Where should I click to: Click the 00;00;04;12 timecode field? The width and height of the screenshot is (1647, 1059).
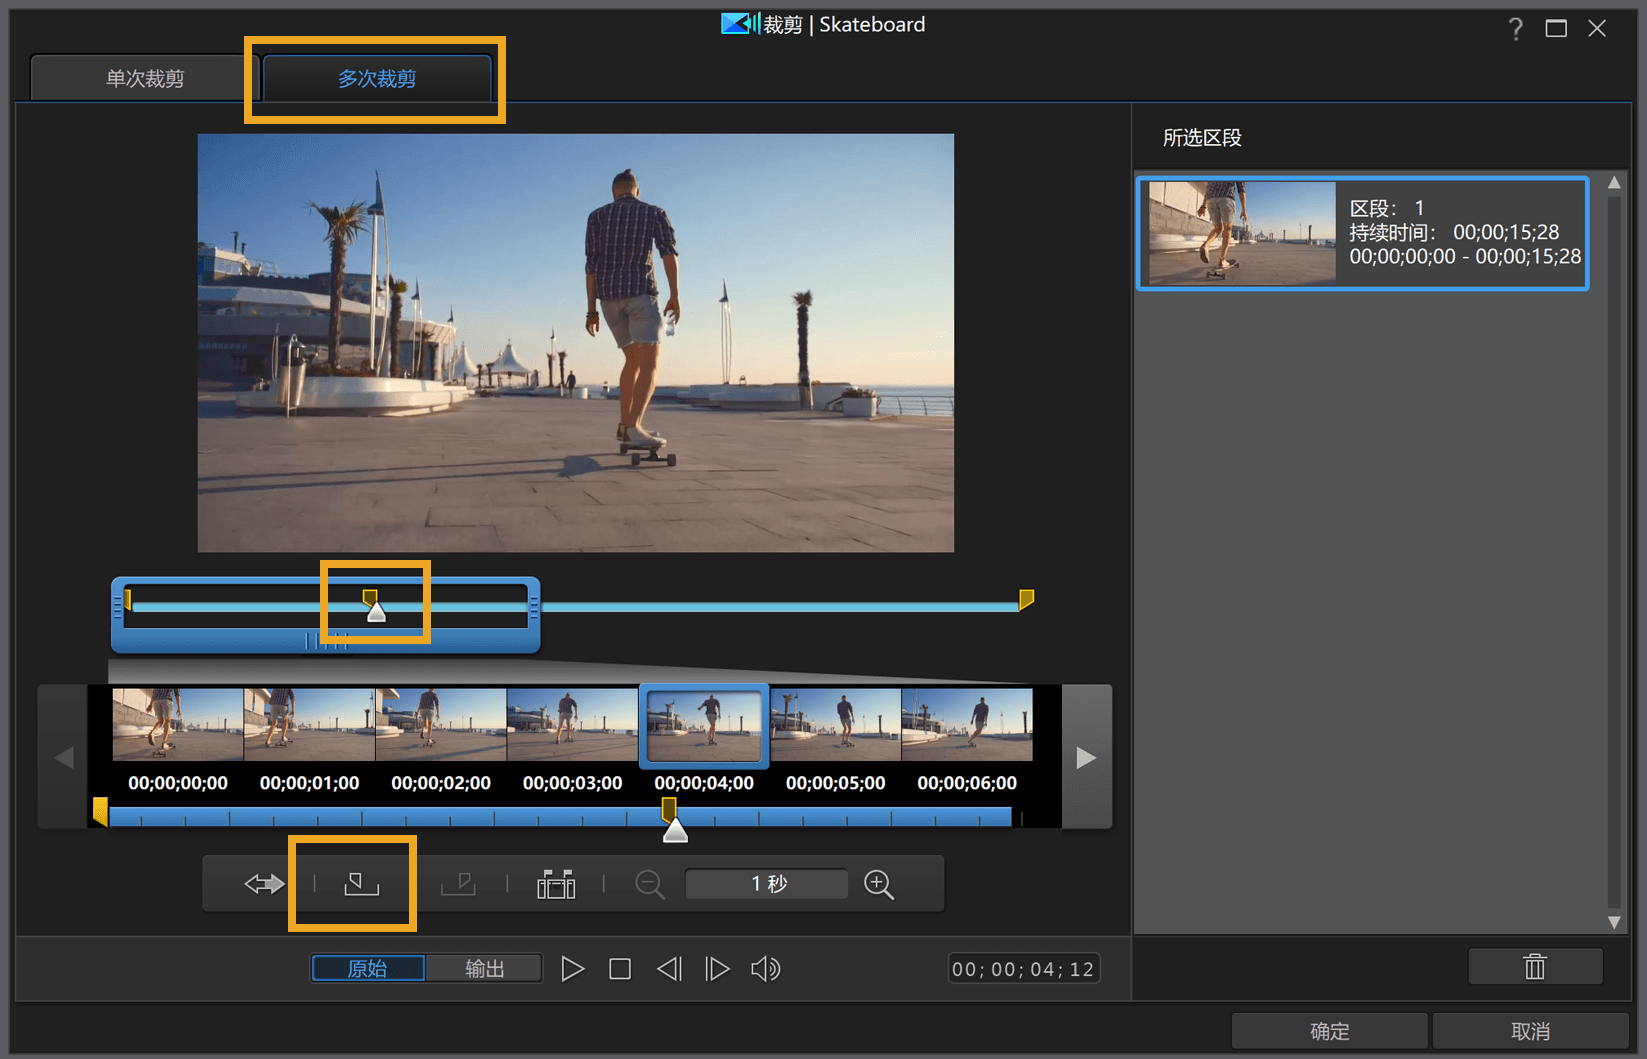(1023, 969)
